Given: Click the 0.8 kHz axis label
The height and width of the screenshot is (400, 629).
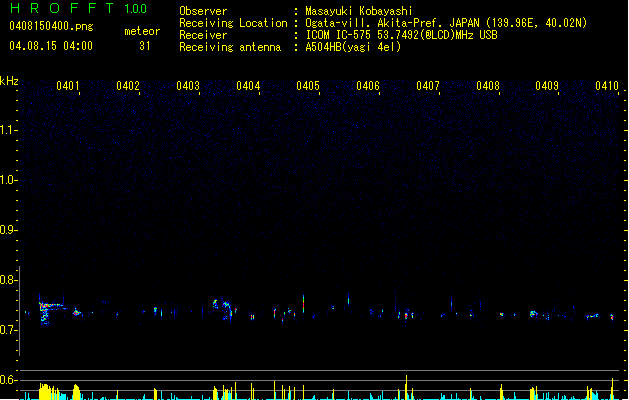Looking at the screenshot, I should (x=8, y=280).
